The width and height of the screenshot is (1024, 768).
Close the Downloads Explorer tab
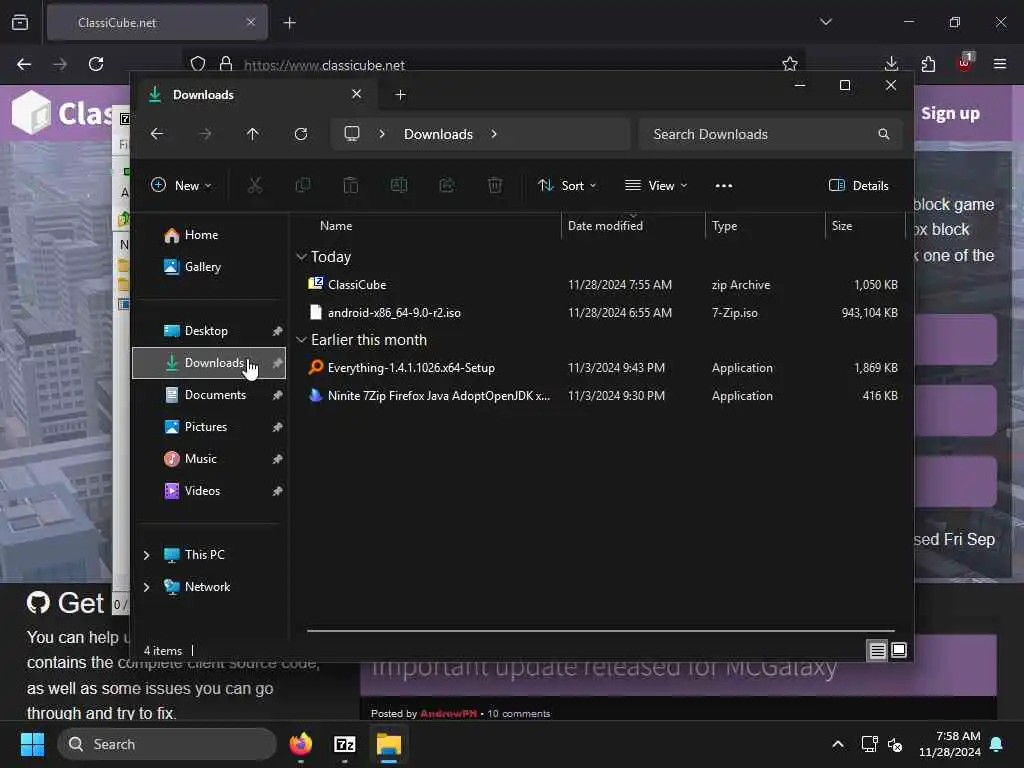pos(357,94)
